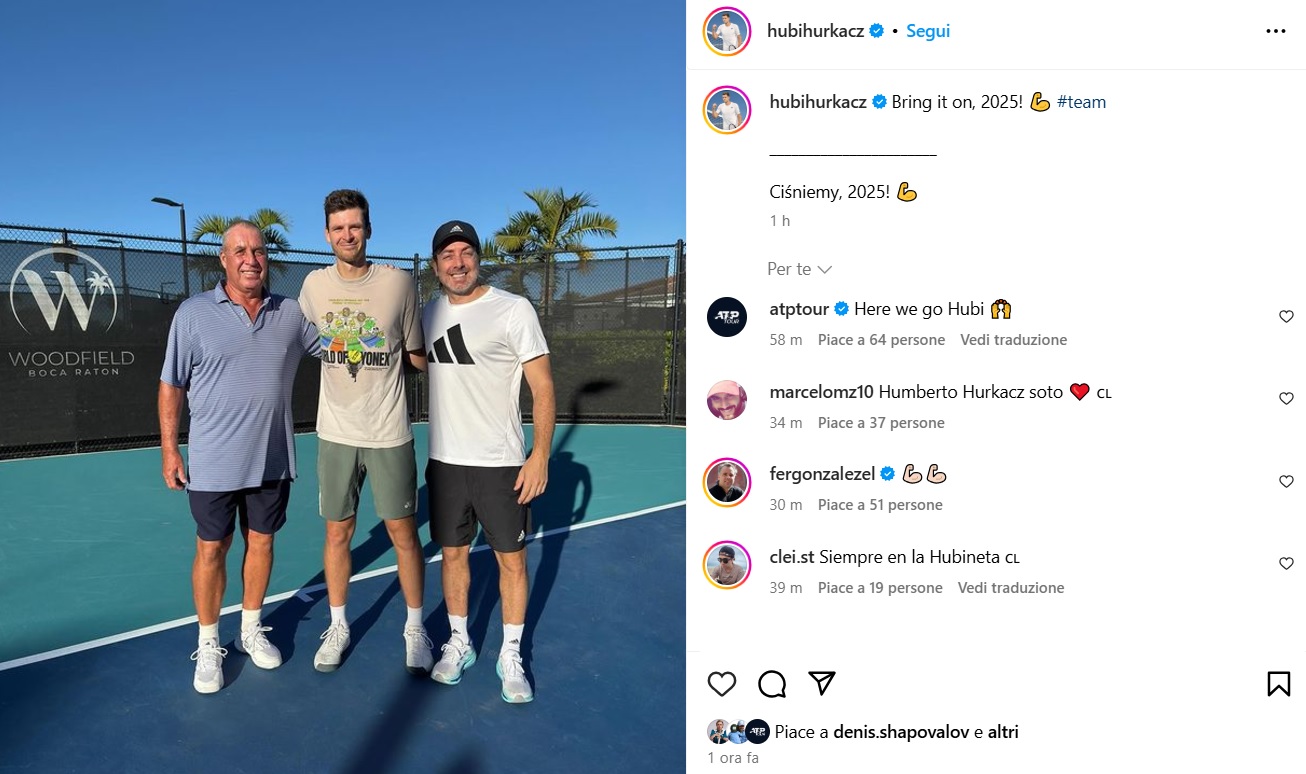This screenshot has width=1306, height=774.
Task: Like the atptour comment
Action: point(1287,317)
